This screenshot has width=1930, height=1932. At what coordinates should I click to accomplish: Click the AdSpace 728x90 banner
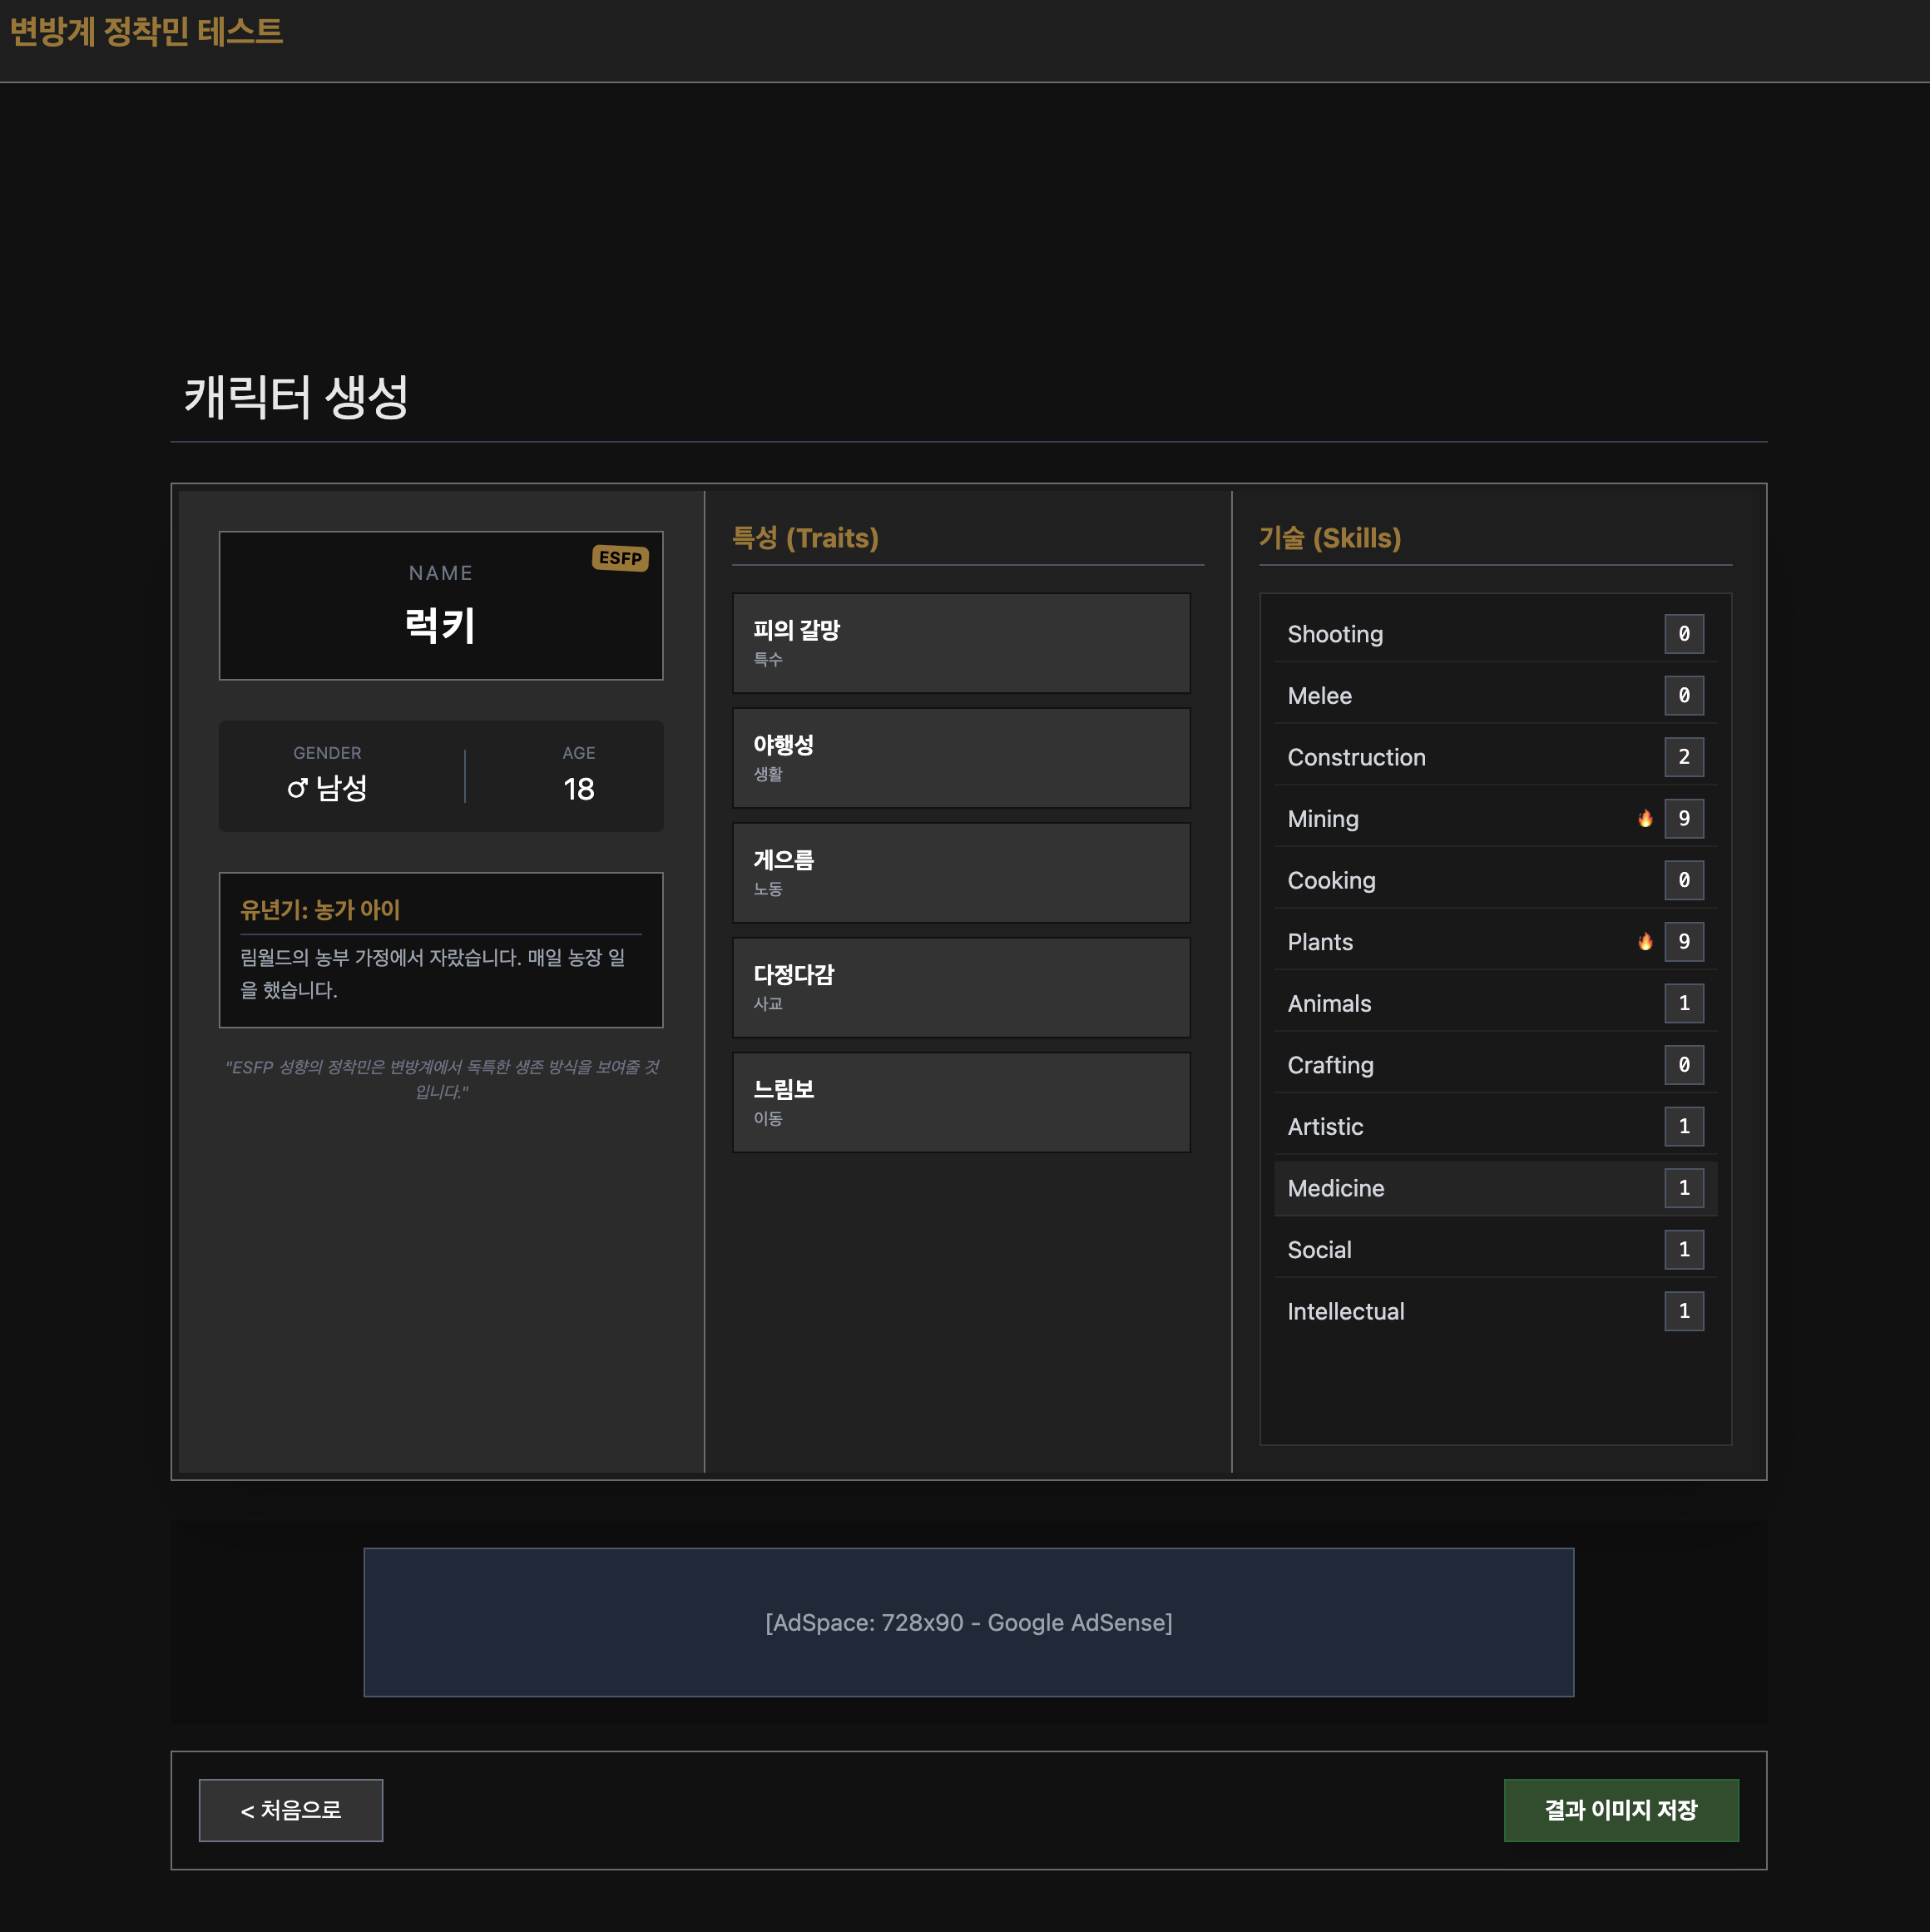point(968,1622)
